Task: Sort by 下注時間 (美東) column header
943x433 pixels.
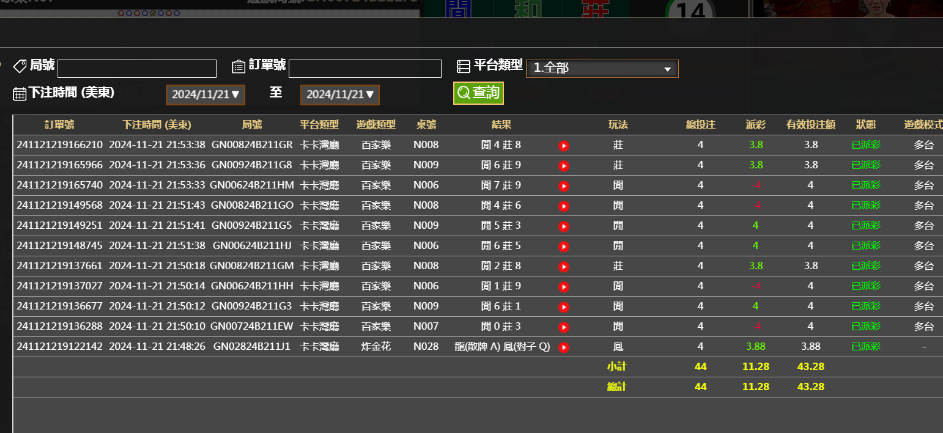Action: pyautogui.click(x=157, y=125)
